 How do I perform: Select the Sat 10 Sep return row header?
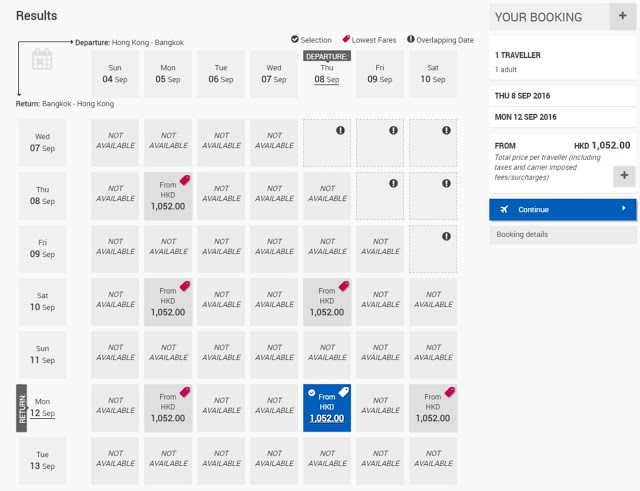point(43,304)
